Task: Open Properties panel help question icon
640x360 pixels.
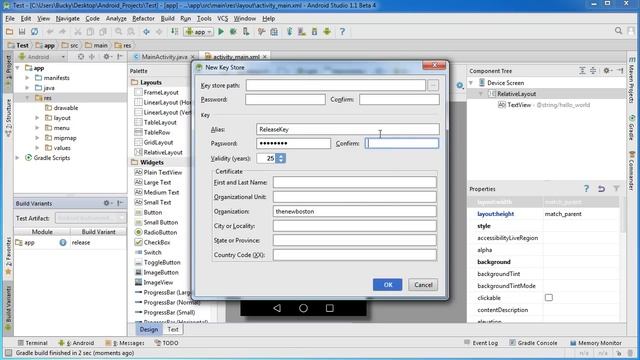Action: click(586, 188)
